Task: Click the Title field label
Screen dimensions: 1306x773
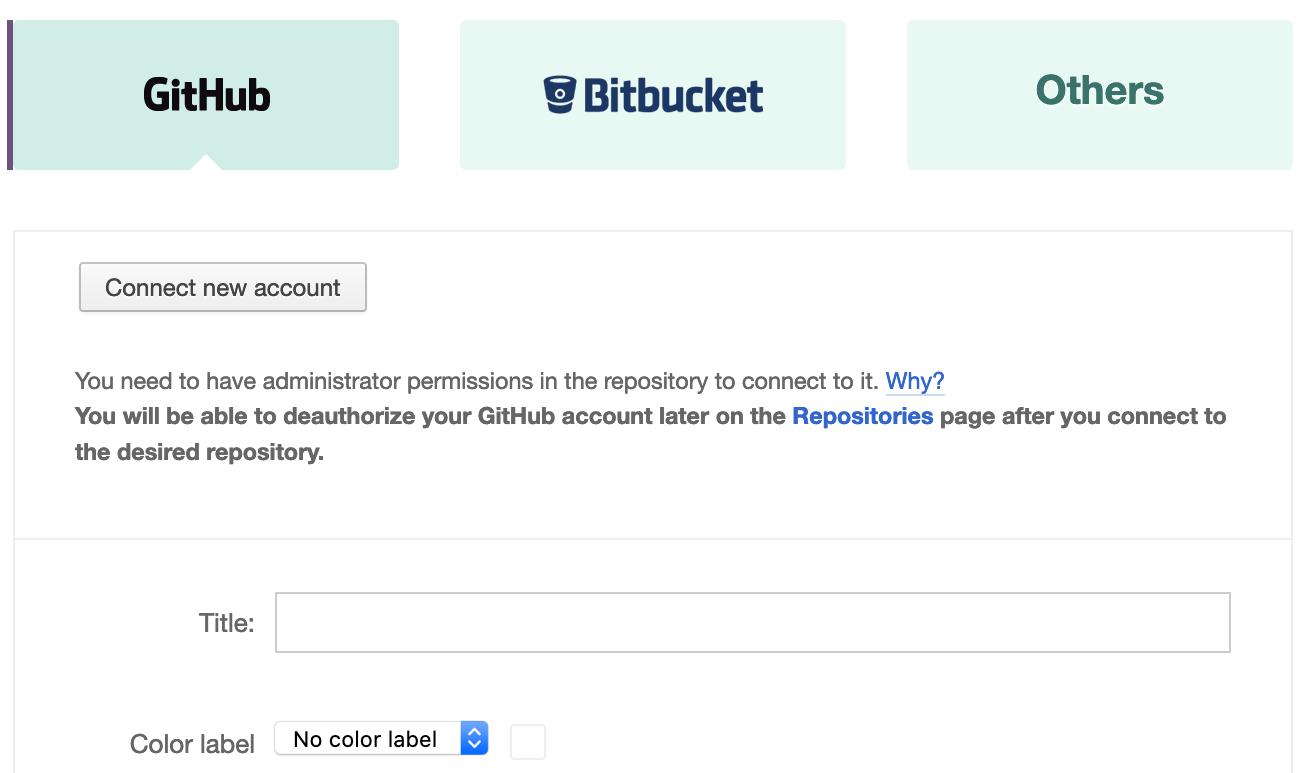Action: [x=227, y=623]
